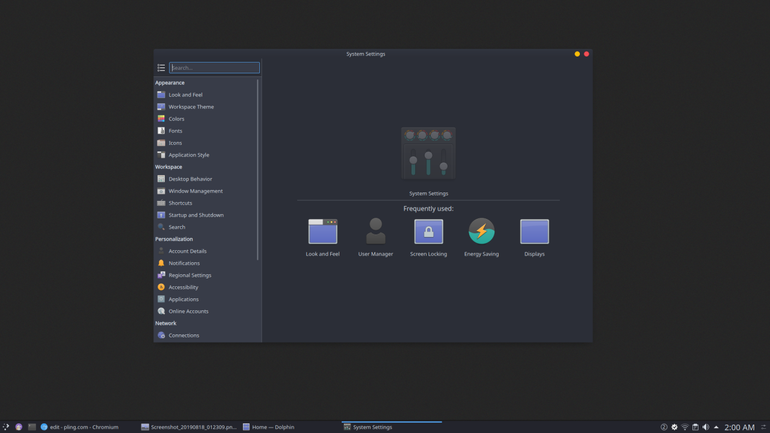Click the volume icon in system tray
Image resolution: width=770 pixels, height=433 pixels.
point(706,427)
